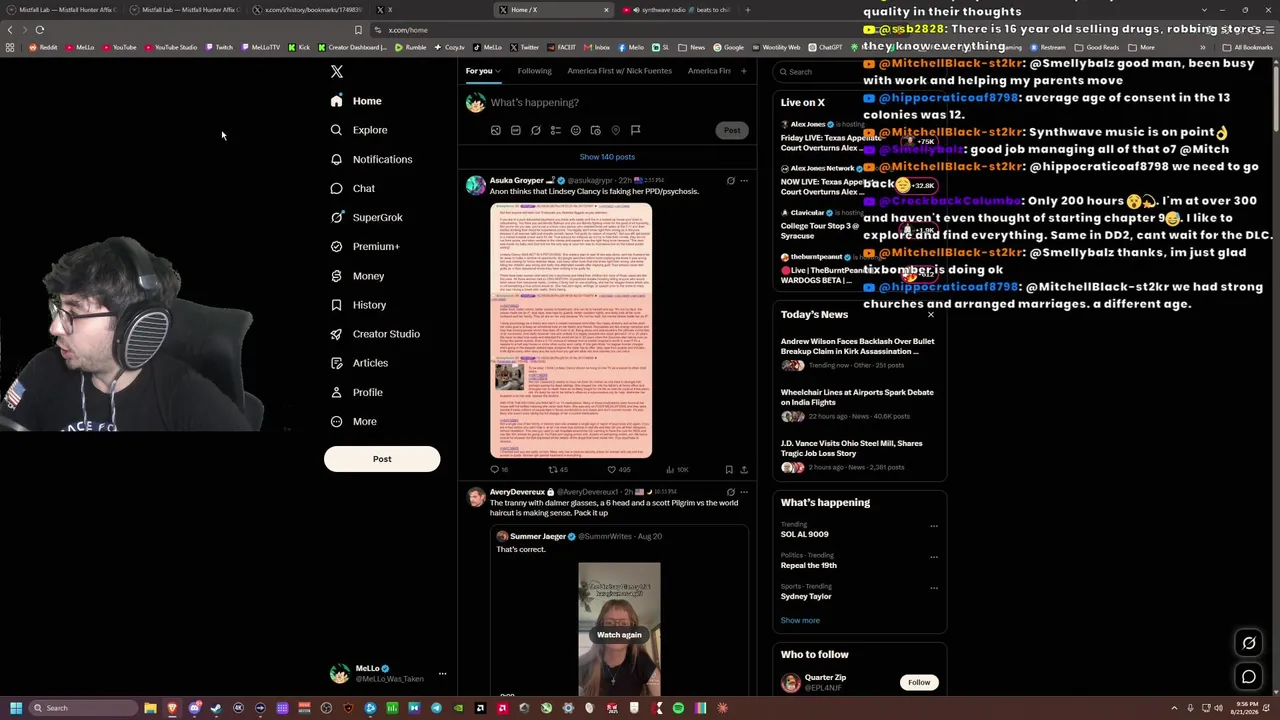This screenshot has width=1280, height=720.
Task: Click the X logo in the sidebar
Action: 337,72
